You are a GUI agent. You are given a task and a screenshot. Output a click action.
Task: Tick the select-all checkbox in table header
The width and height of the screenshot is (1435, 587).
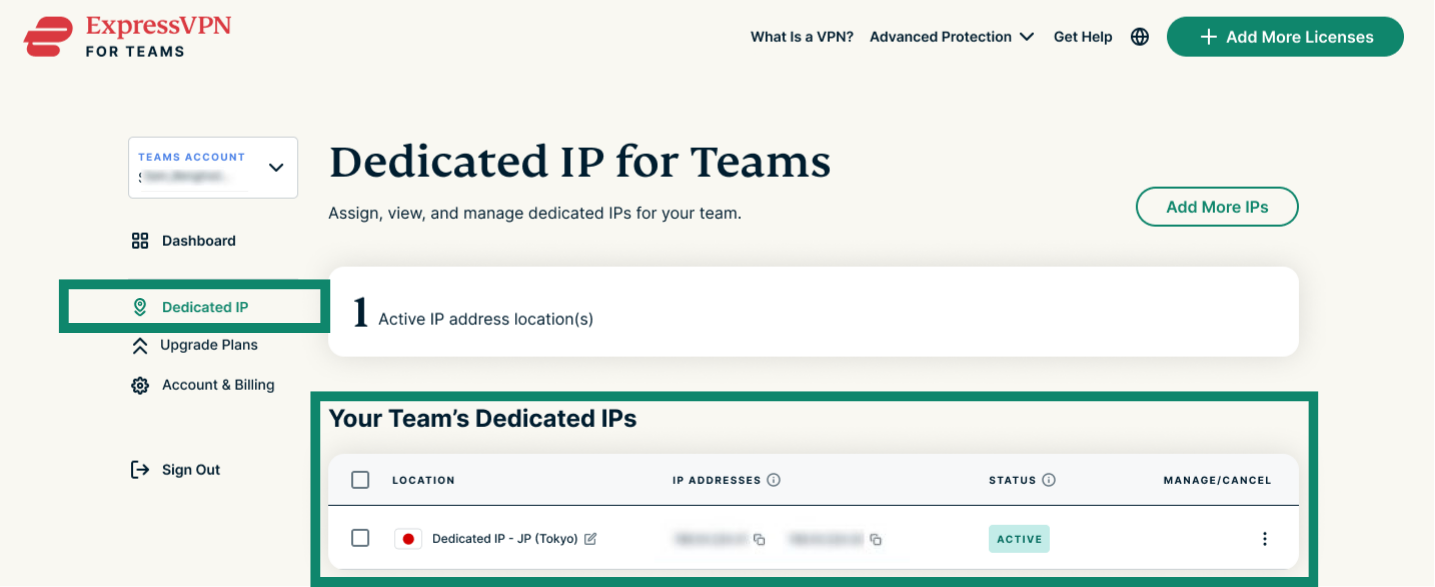coord(360,480)
